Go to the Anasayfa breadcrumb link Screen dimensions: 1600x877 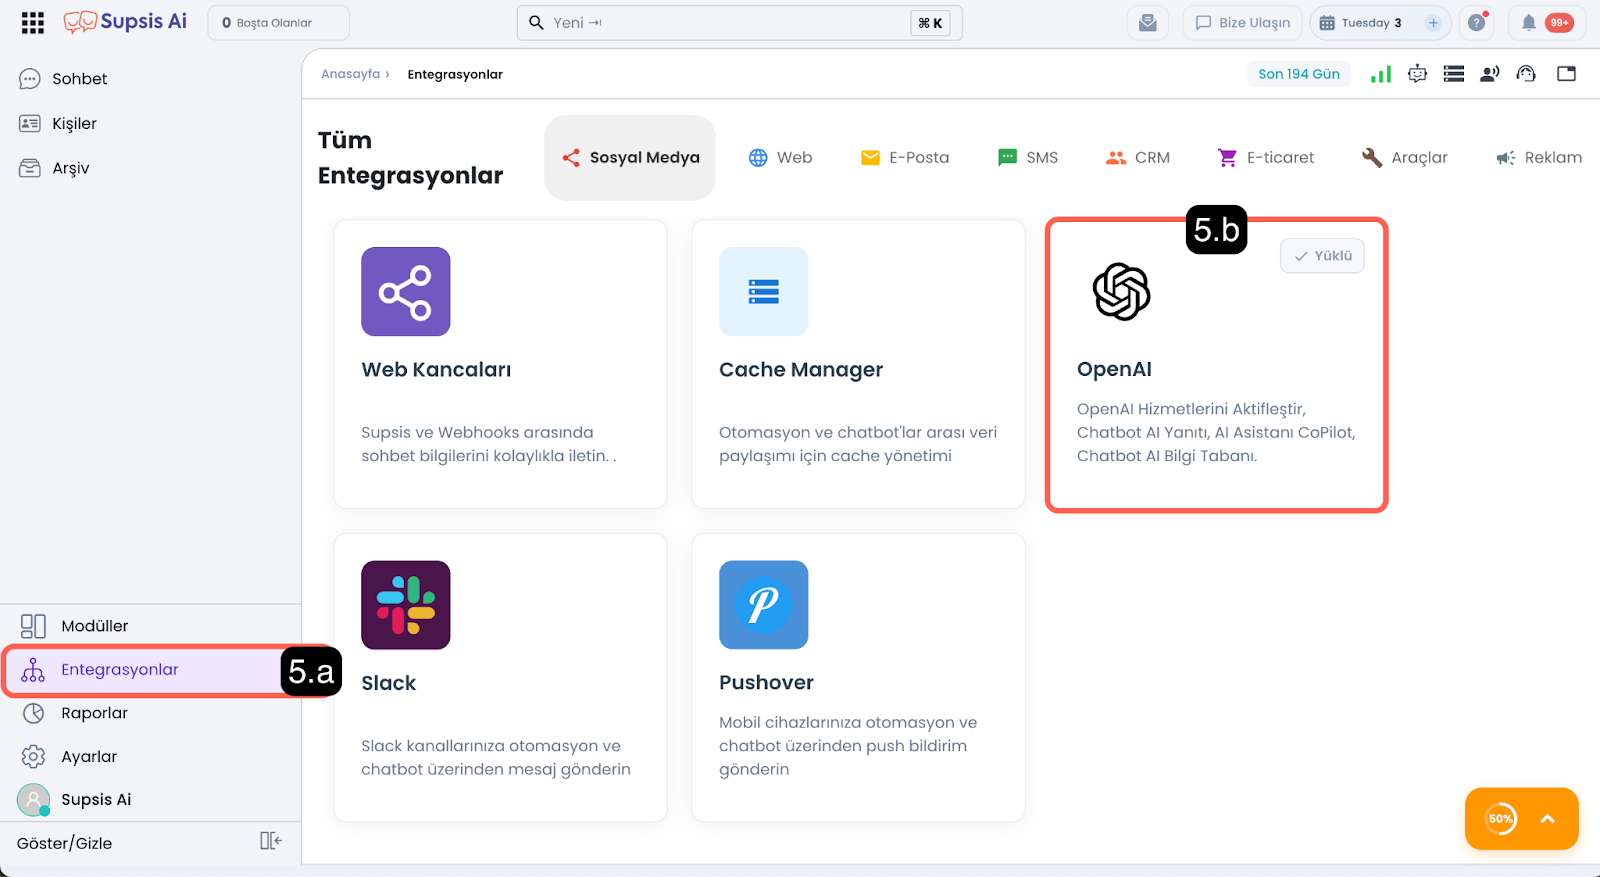pyautogui.click(x=350, y=74)
